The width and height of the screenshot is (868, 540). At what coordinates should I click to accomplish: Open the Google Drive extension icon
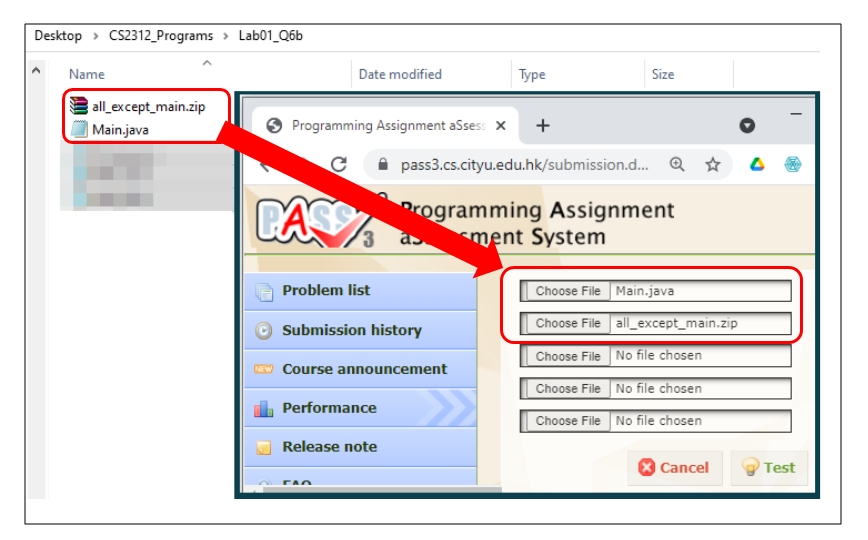point(757,165)
